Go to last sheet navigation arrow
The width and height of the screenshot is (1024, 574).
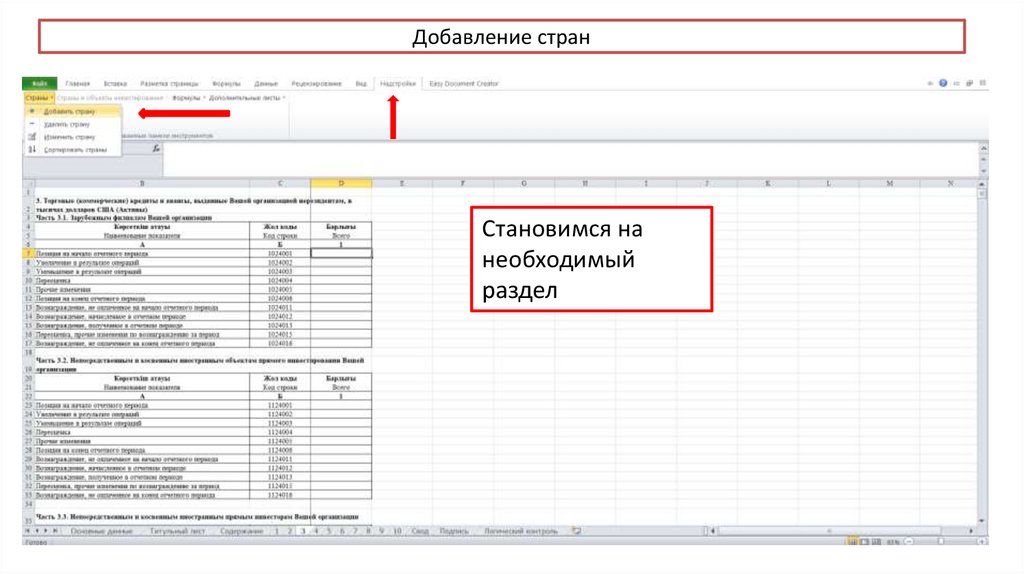[56, 531]
